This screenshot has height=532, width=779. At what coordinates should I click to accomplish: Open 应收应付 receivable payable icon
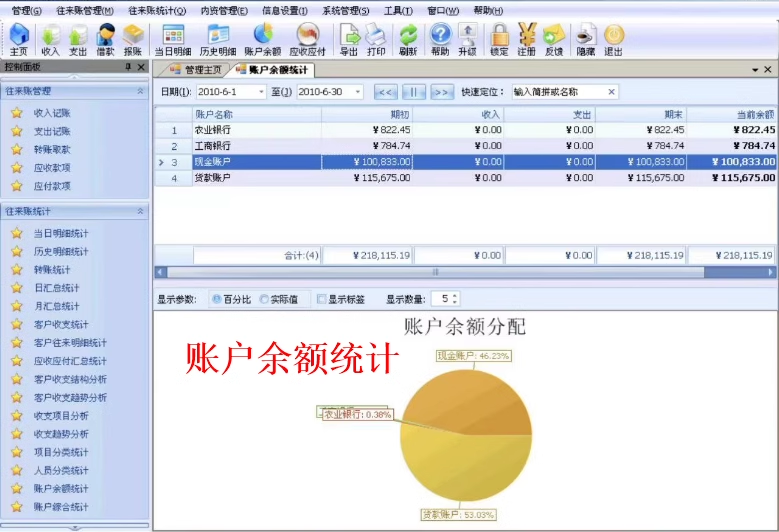point(308,40)
